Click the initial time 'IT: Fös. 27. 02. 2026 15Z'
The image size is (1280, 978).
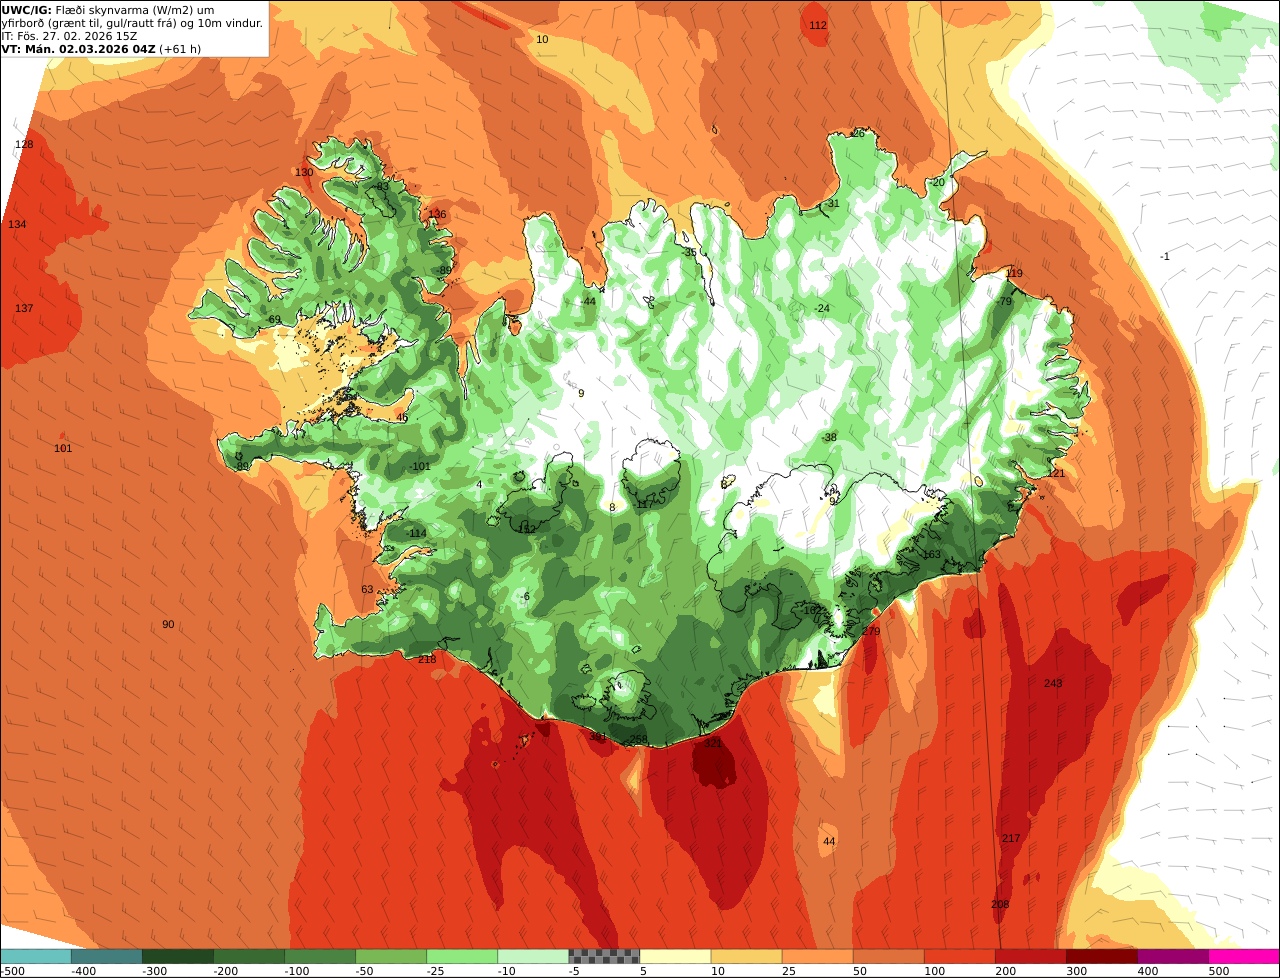[x=69, y=36]
